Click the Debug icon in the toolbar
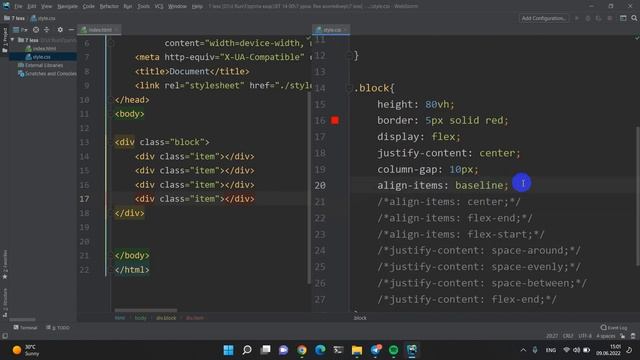The height and width of the screenshot is (360, 640). (588, 18)
